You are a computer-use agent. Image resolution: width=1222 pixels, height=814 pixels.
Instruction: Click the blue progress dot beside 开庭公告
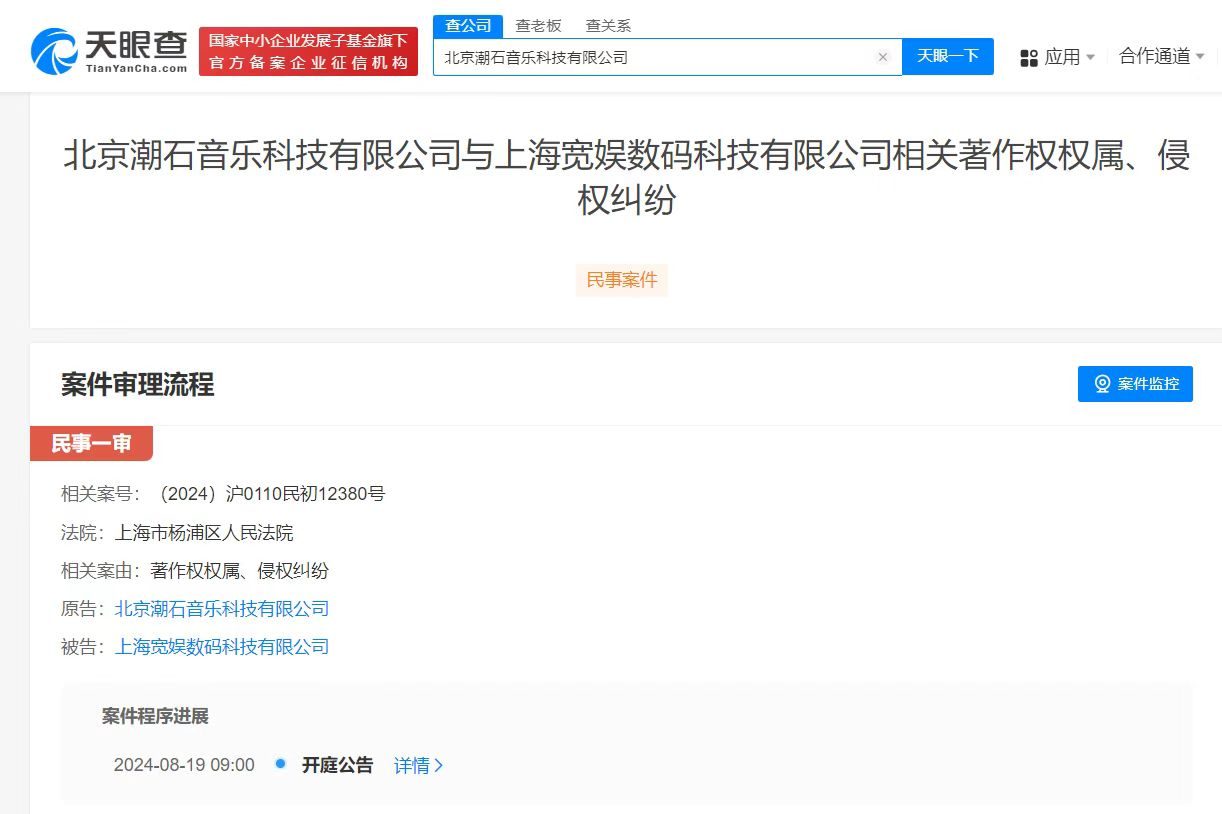(280, 765)
